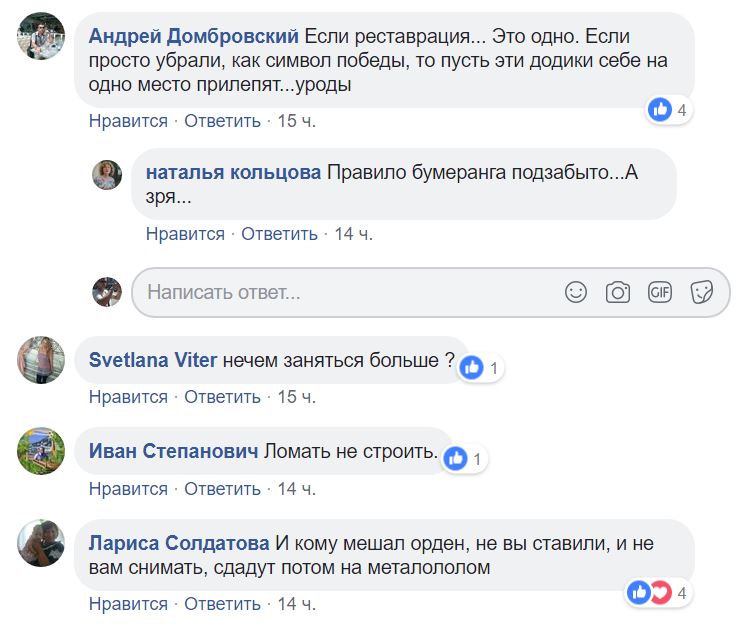This screenshot has width=744, height=631.
Task: Click the Лариса Солдатова name link
Action: click(x=179, y=543)
